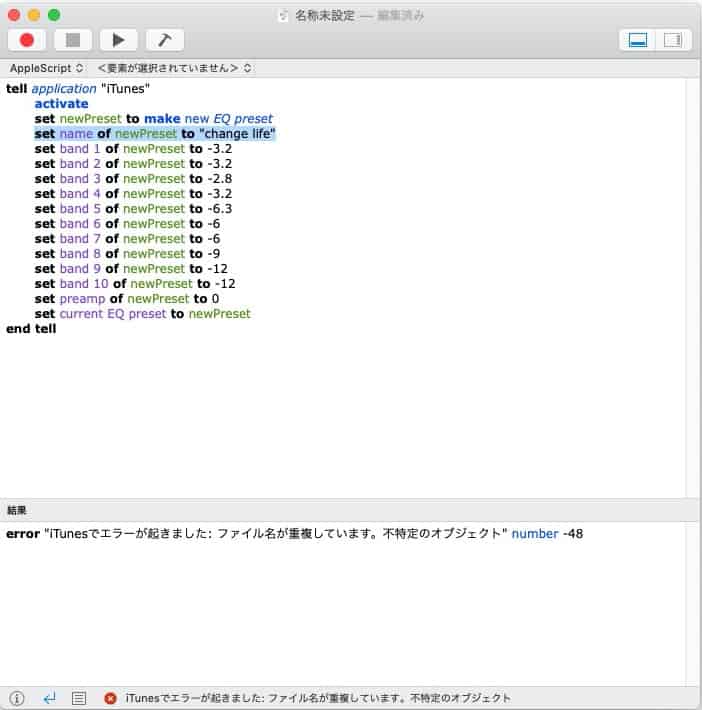Click the 'end tell' line

(31, 329)
